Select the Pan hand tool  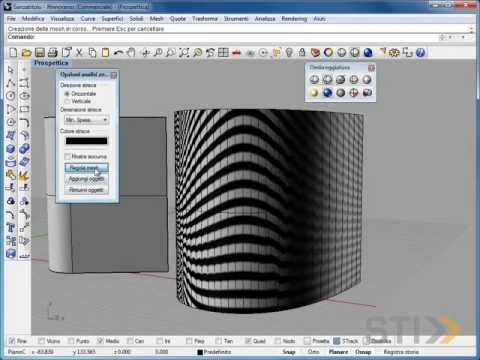pos(131,52)
